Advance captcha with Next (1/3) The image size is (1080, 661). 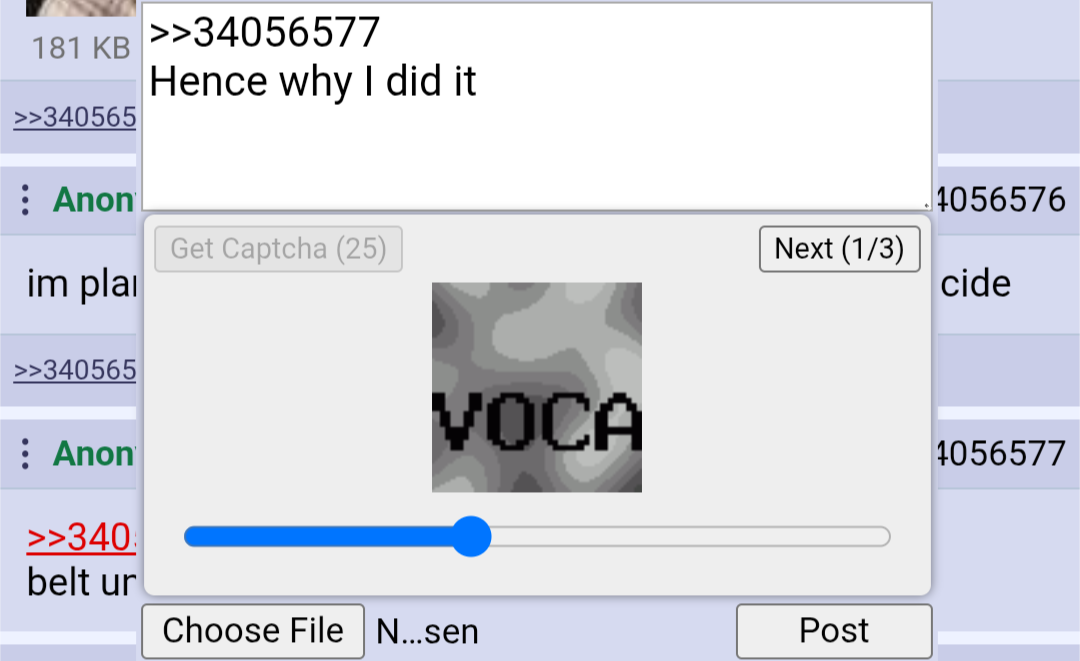pos(840,249)
